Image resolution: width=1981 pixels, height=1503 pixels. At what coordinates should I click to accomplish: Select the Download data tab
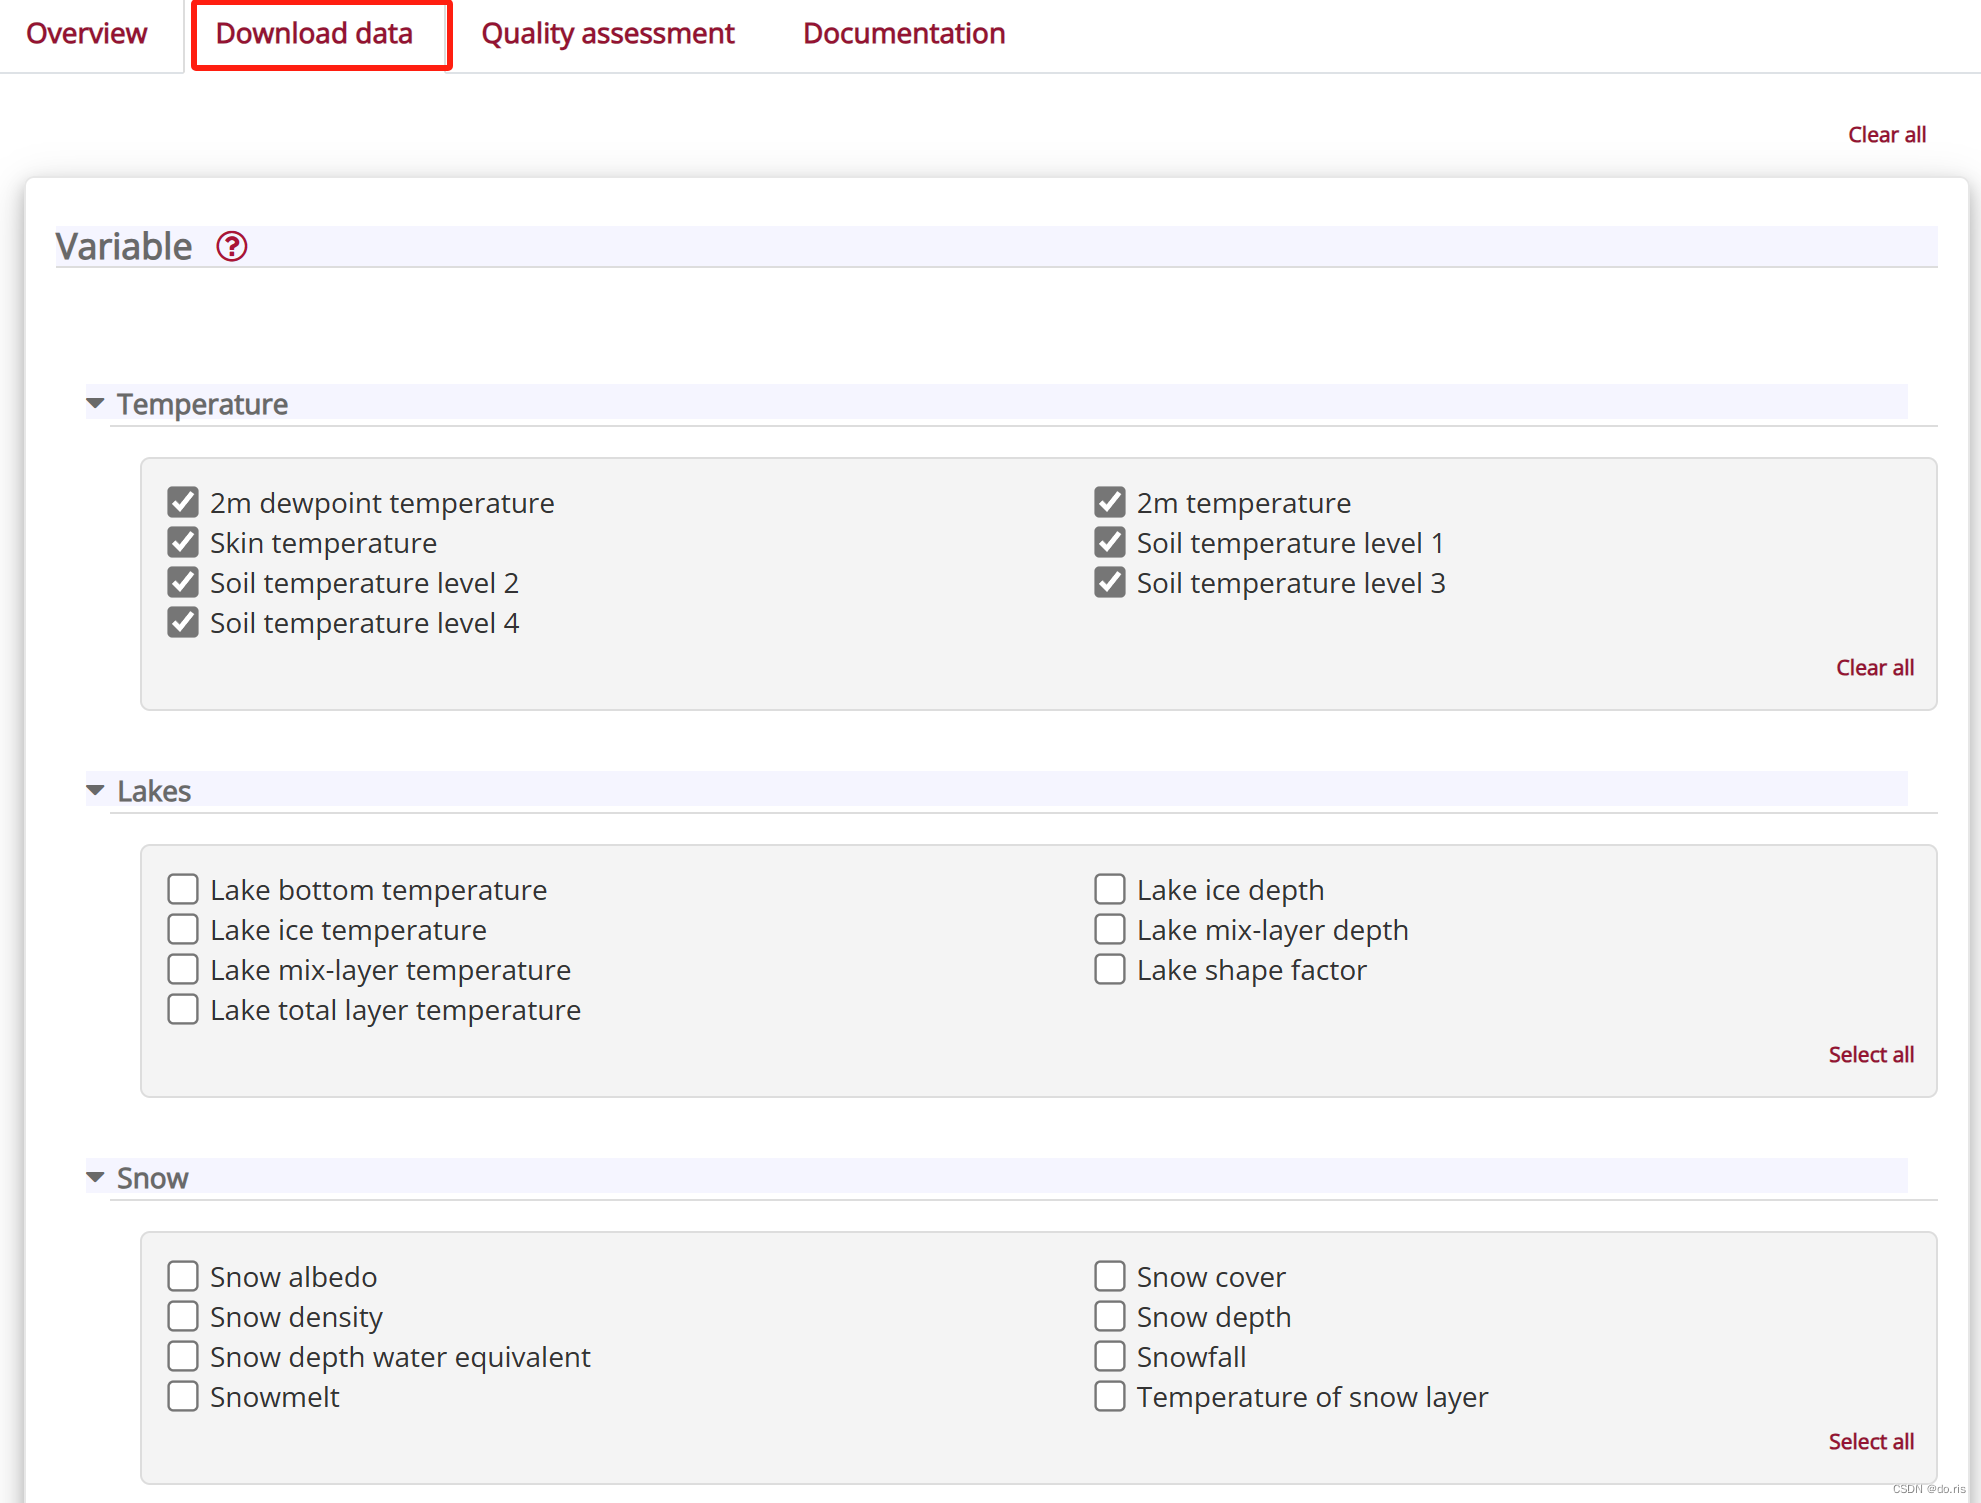(314, 33)
